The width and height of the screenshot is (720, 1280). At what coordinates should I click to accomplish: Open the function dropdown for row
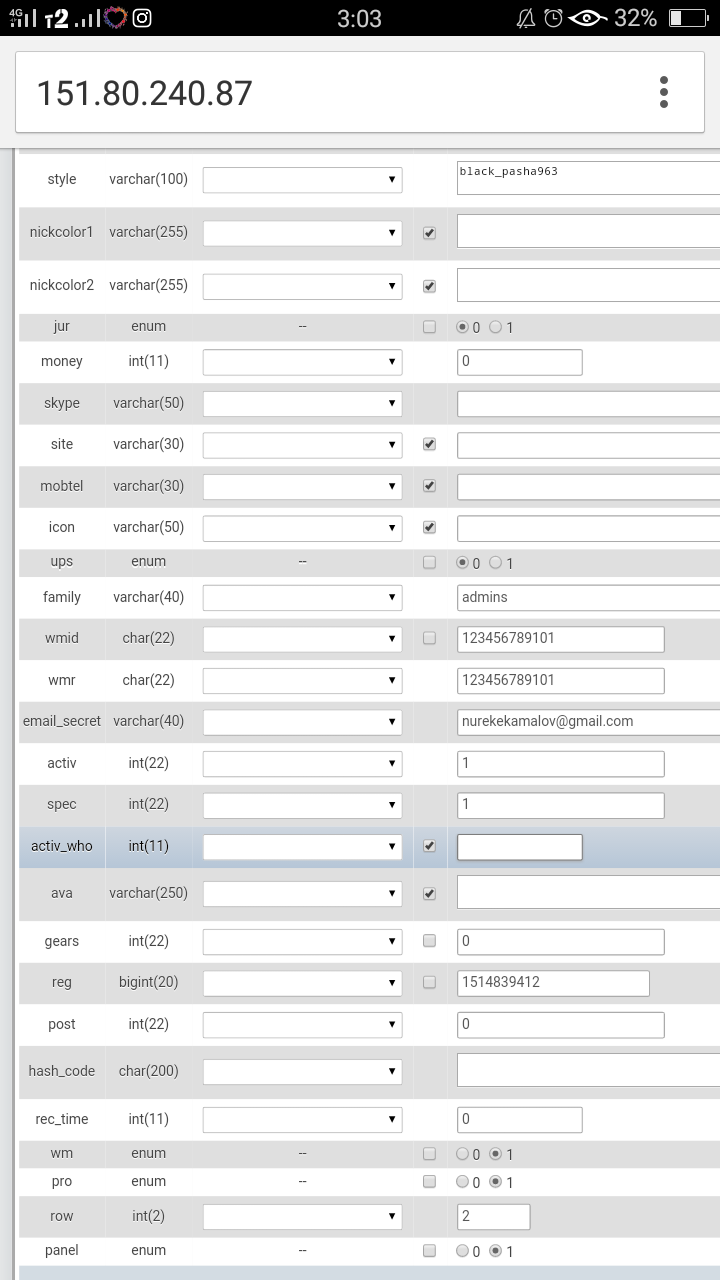point(302,1217)
